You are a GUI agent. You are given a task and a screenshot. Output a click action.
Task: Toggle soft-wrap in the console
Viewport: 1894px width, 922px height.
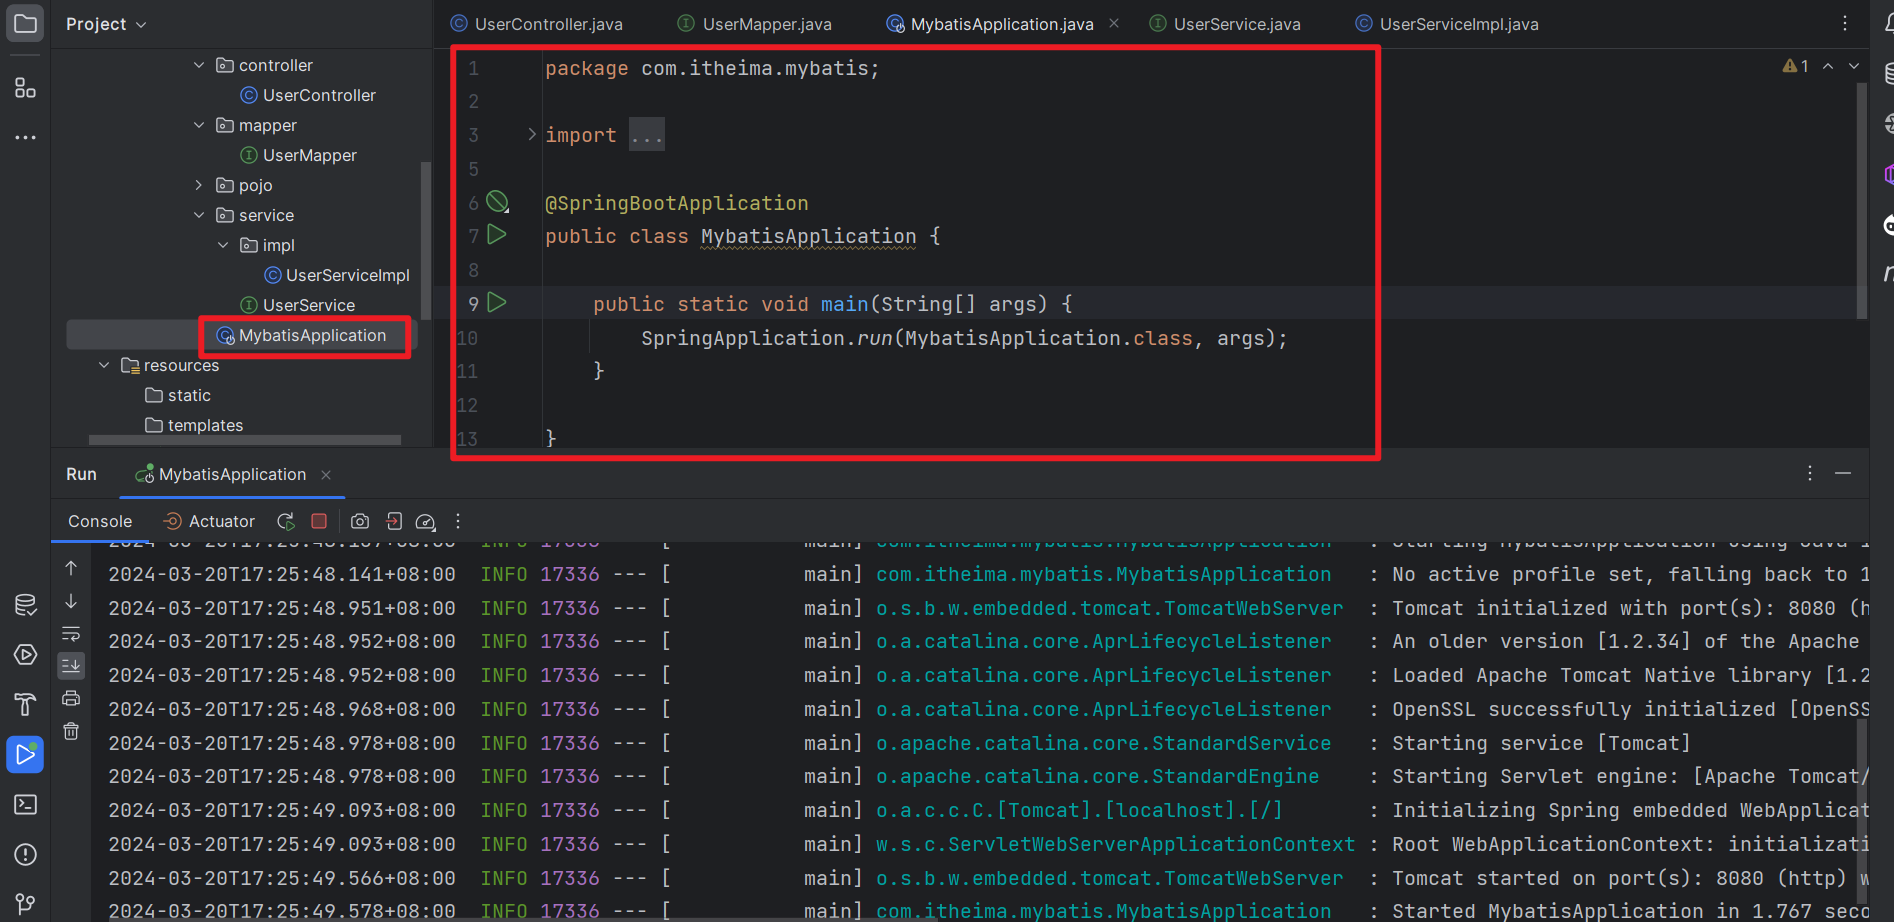[71, 633]
